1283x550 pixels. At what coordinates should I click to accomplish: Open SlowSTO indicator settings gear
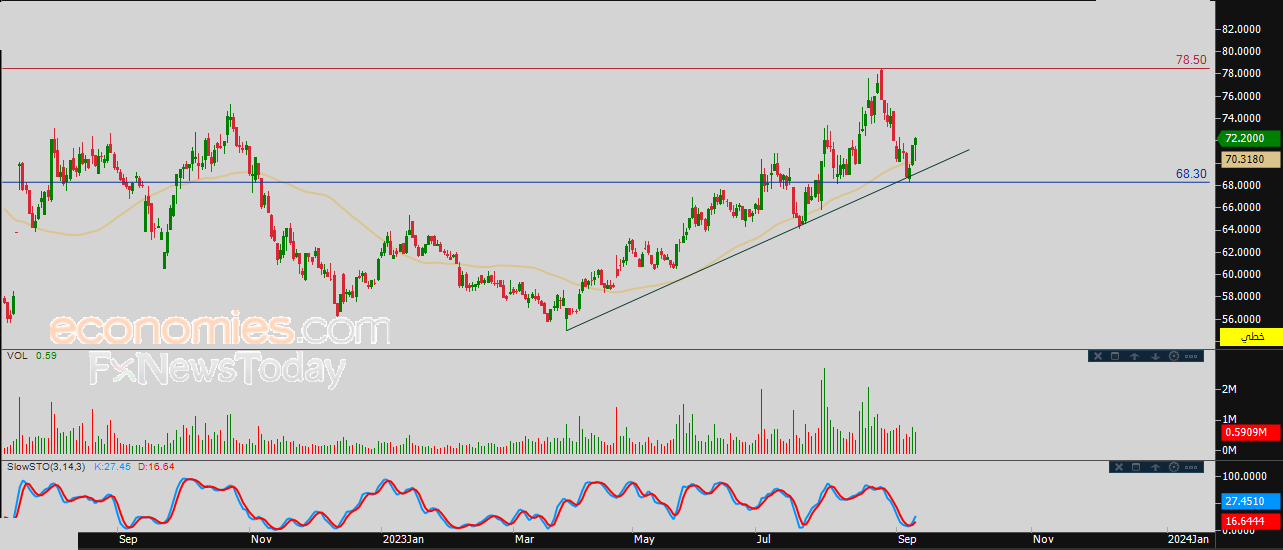click(1173, 467)
